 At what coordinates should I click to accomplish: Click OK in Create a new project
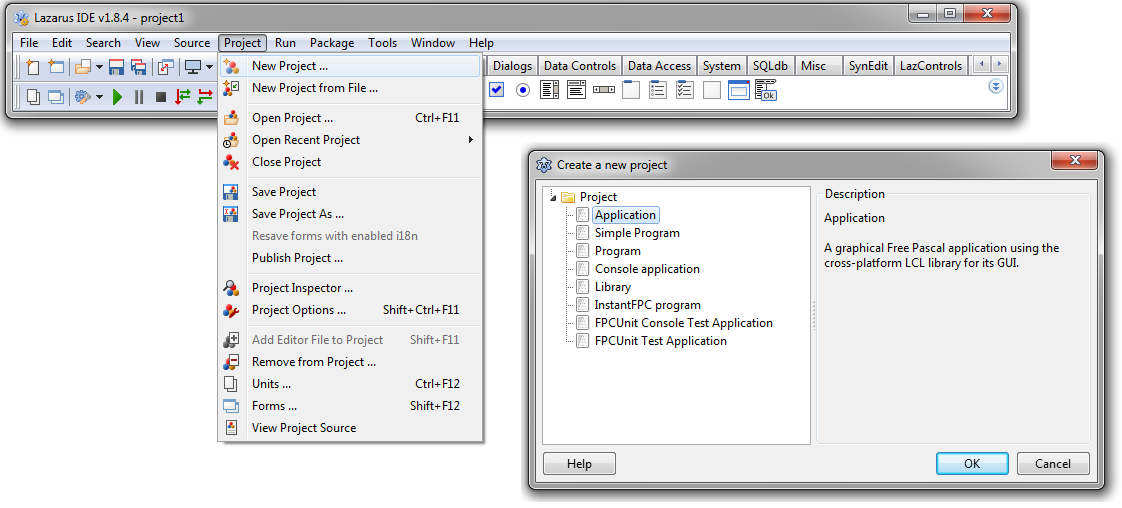tap(972, 464)
